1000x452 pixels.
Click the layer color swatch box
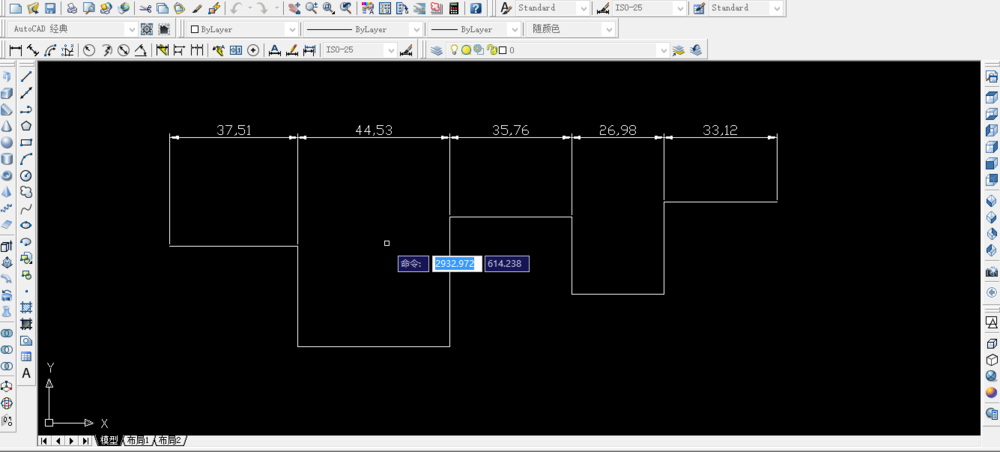[x=503, y=50]
